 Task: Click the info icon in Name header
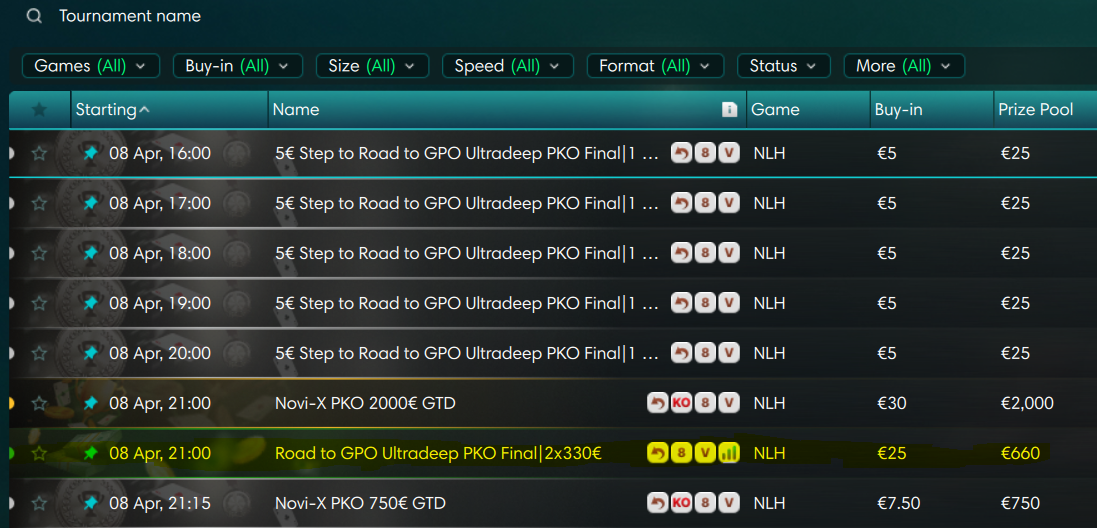coord(729,110)
